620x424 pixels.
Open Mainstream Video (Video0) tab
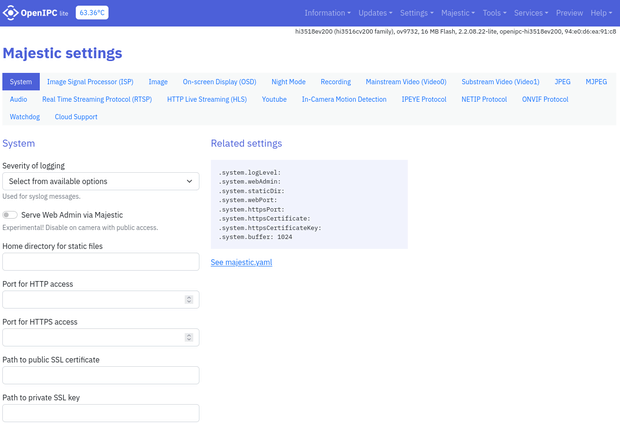pos(406,82)
